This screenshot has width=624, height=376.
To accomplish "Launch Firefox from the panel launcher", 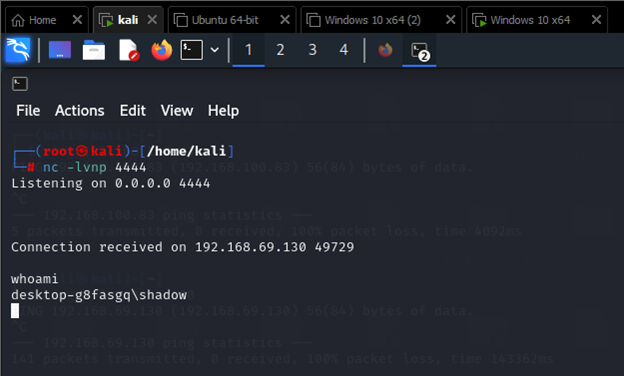I will pos(162,50).
